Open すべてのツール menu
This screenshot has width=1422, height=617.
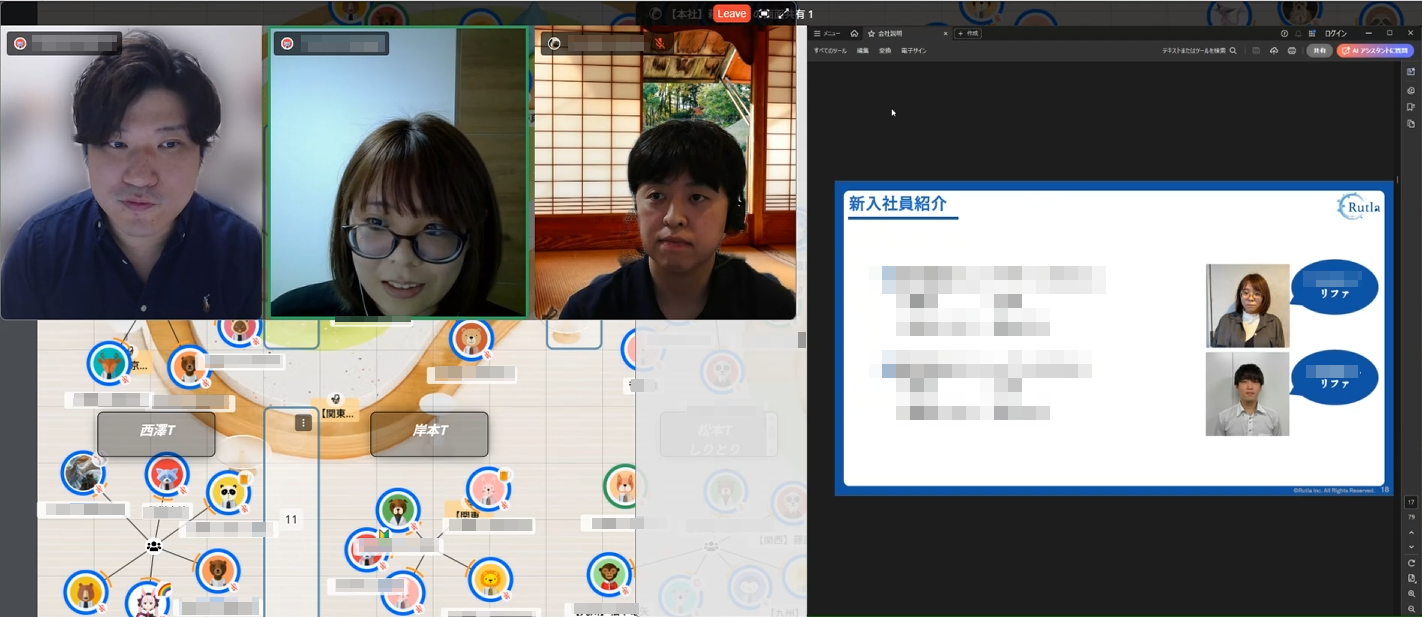pyautogui.click(x=830, y=50)
